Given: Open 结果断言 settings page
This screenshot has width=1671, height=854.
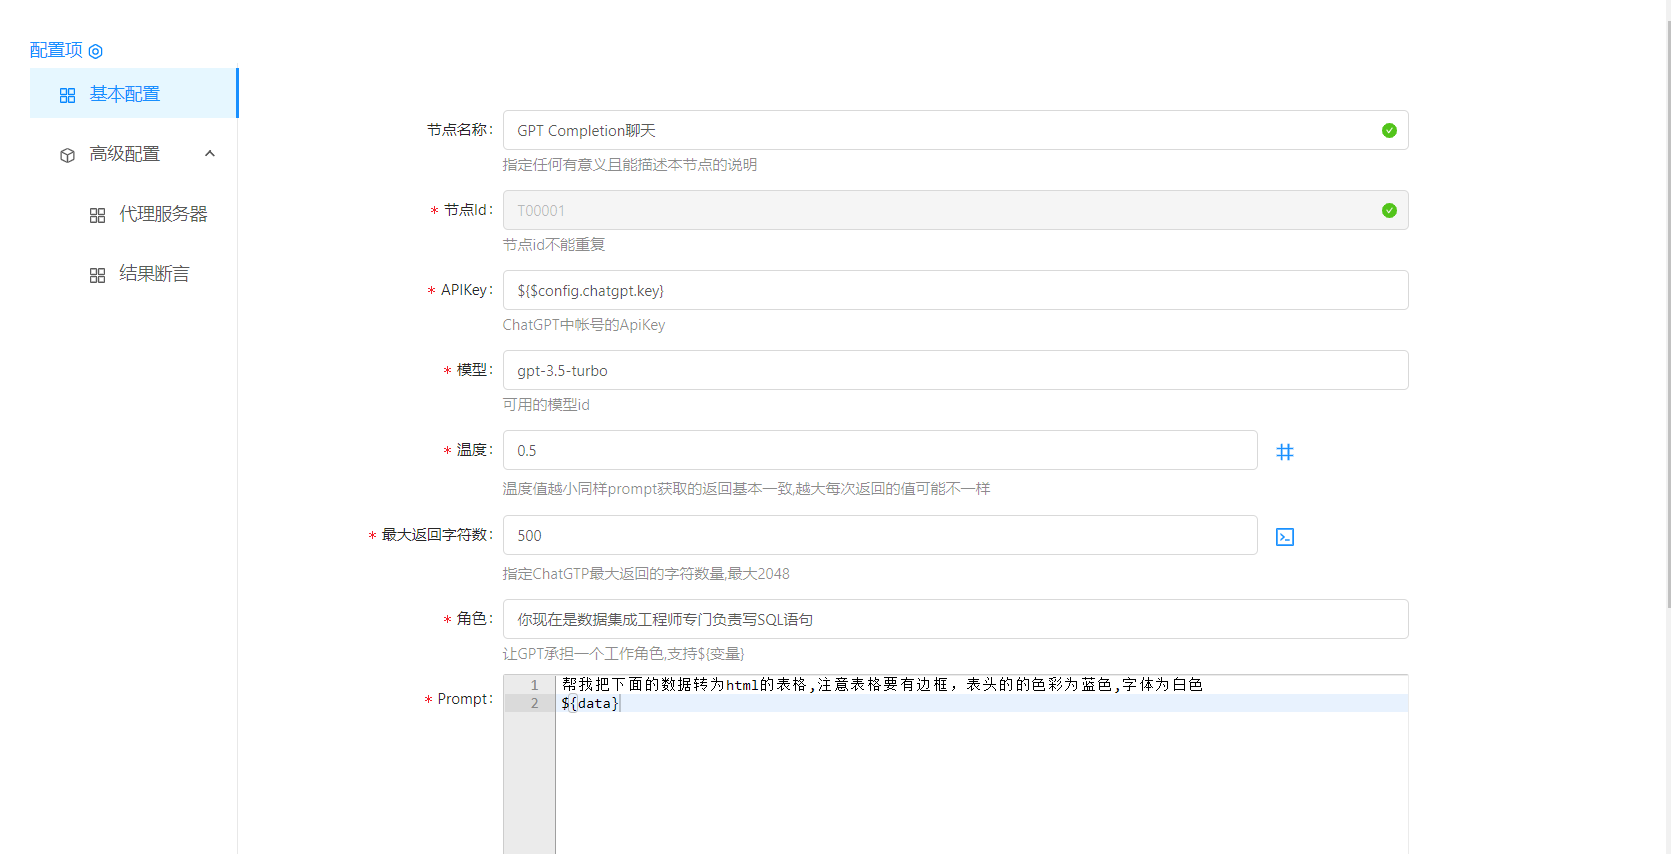Looking at the screenshot, I should (154, 274).
